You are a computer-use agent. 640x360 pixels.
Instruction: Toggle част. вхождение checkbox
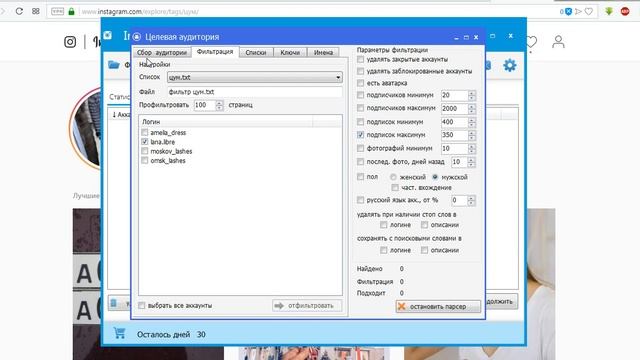tap(395, 187)
